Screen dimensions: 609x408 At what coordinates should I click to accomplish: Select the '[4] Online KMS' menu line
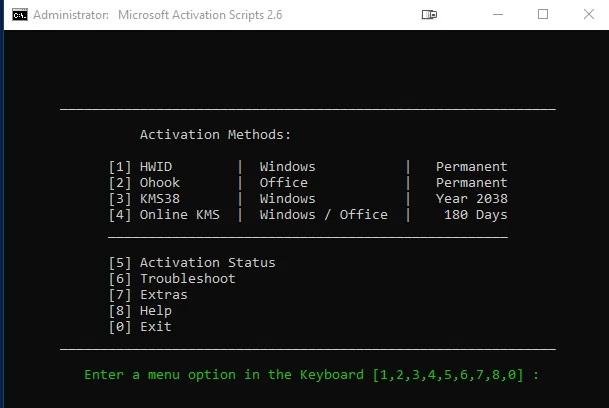click(x=164, y=214)
